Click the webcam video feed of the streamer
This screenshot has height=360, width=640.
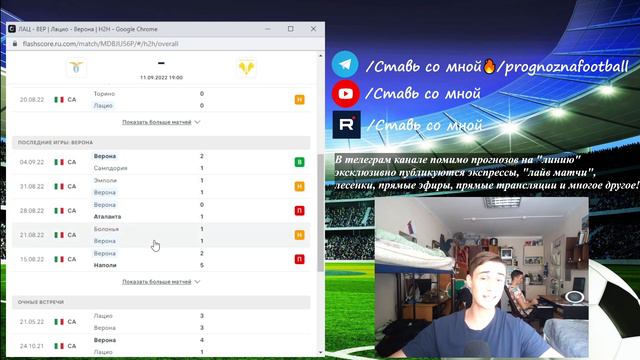(x=482, y=278)
